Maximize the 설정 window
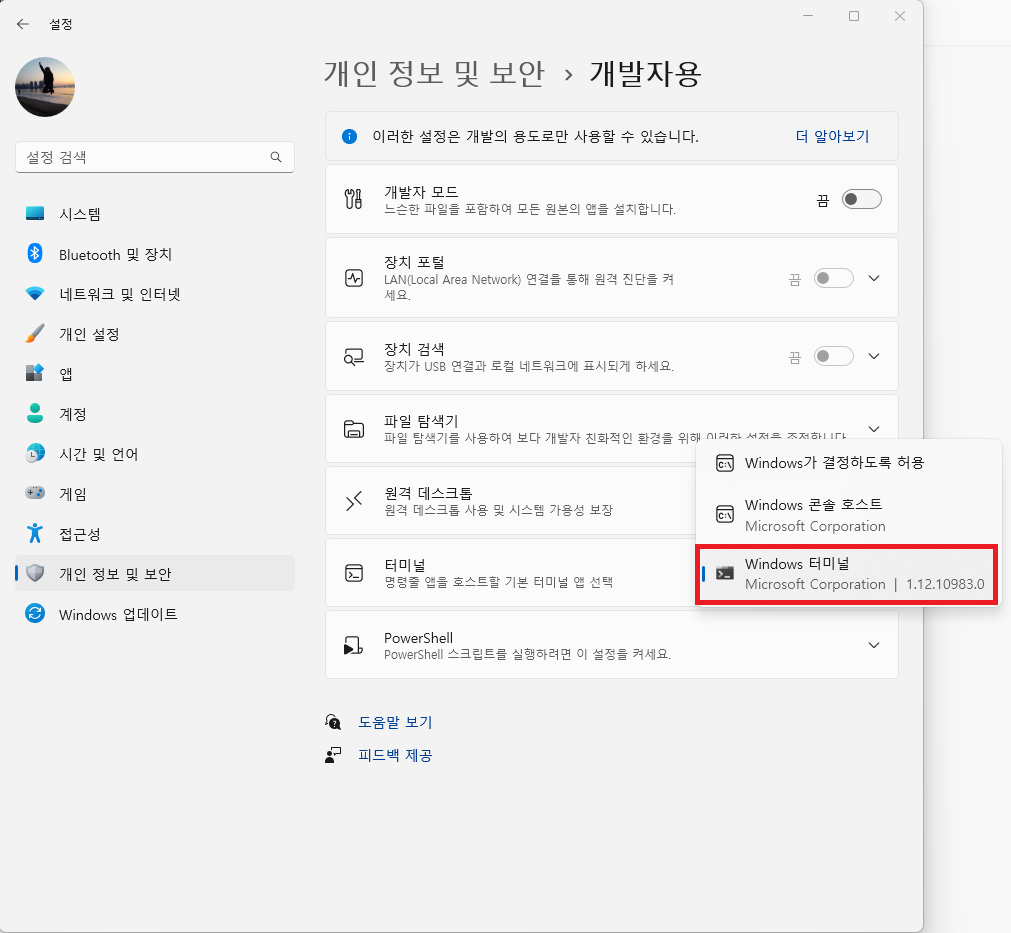Image resolution: width=1011 pixels, height=933 pixels. coord(854,16)
